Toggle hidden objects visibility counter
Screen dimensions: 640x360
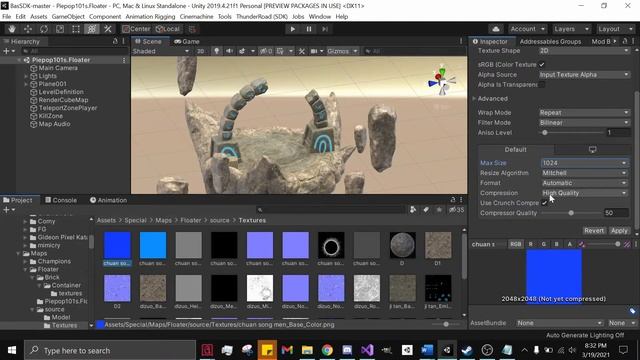[x=266, y=51]
